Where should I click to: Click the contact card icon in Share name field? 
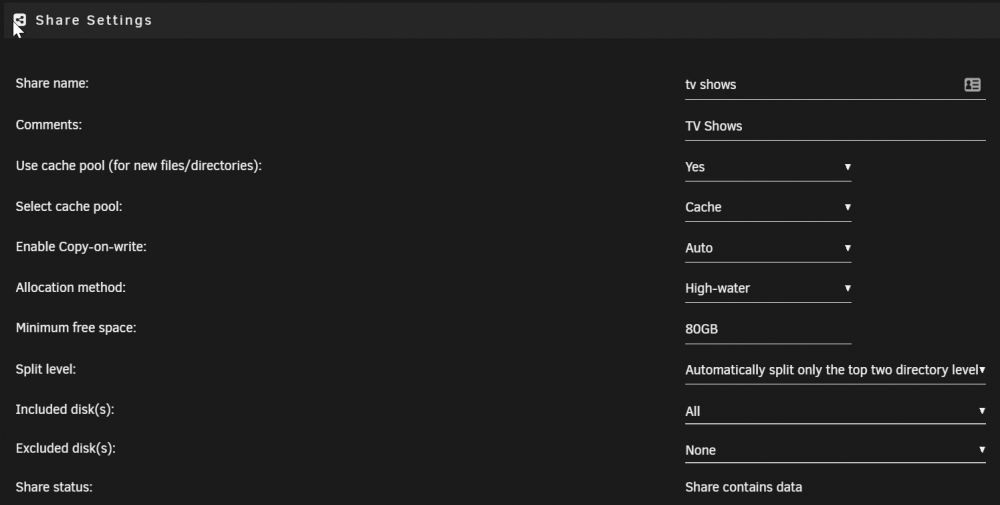coord(972,84)
